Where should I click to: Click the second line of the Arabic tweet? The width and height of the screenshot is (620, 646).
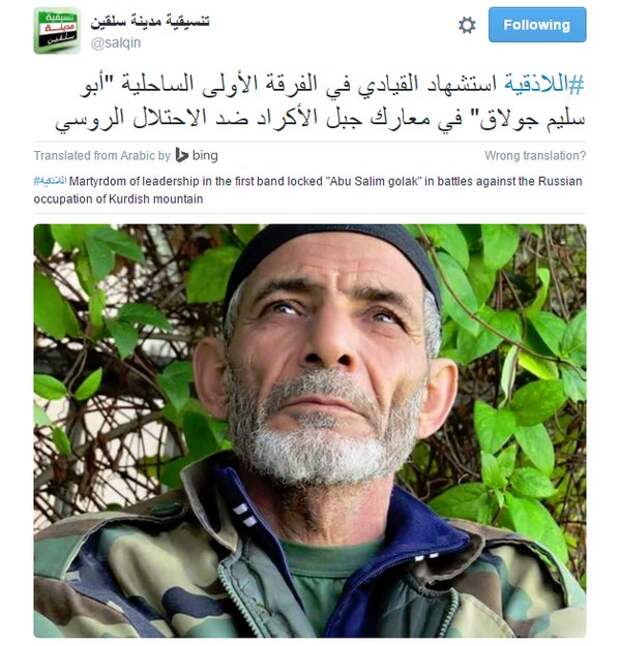point(320,119)
